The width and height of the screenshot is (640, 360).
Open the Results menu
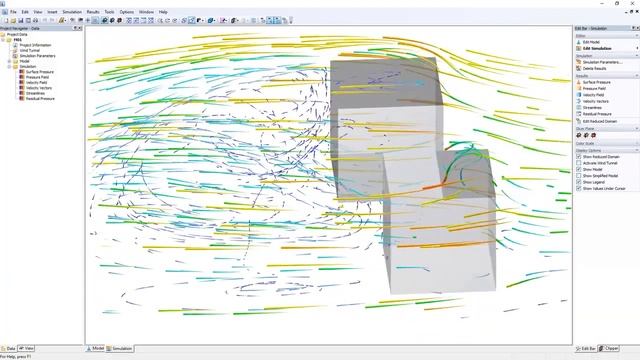click(x=93, y=12)
